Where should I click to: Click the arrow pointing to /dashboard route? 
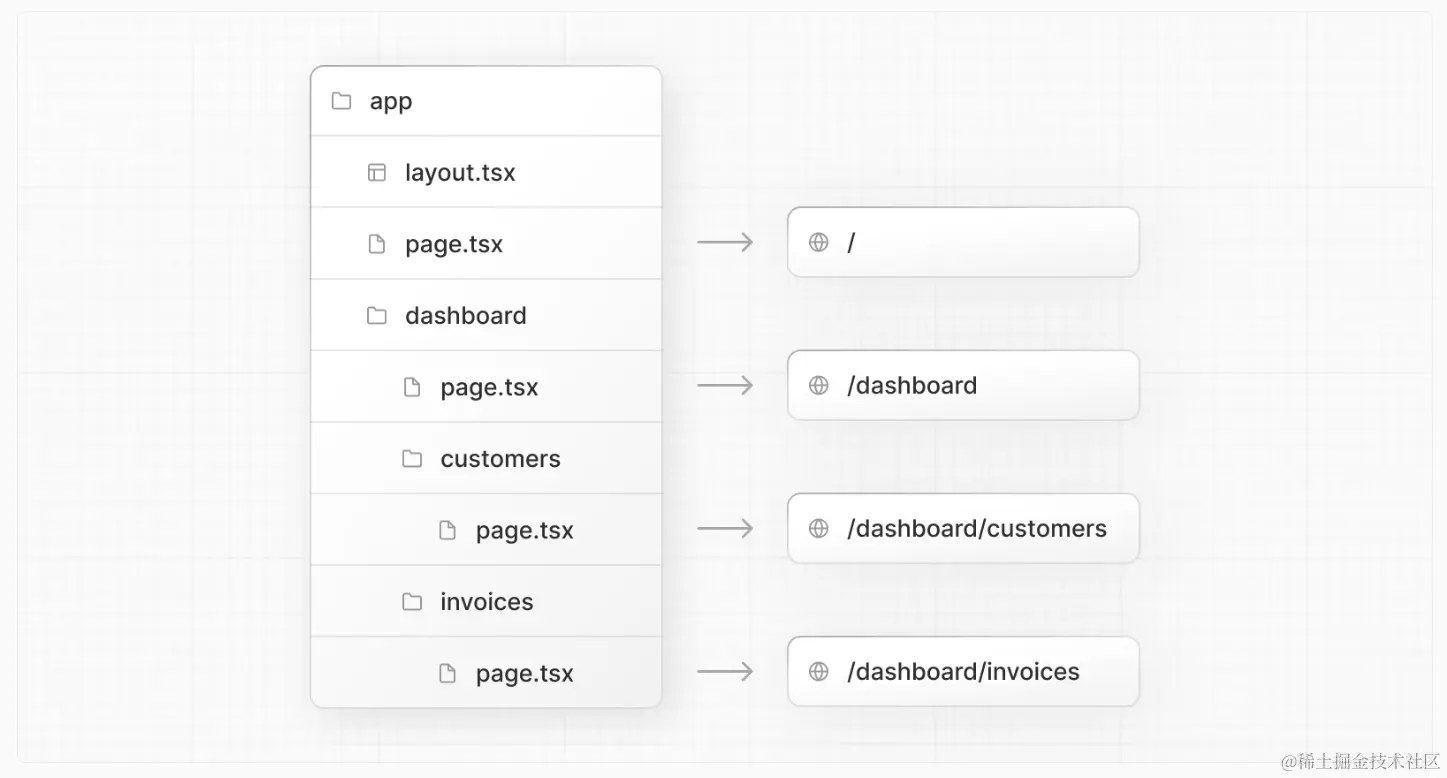click(x=725, y=385)
